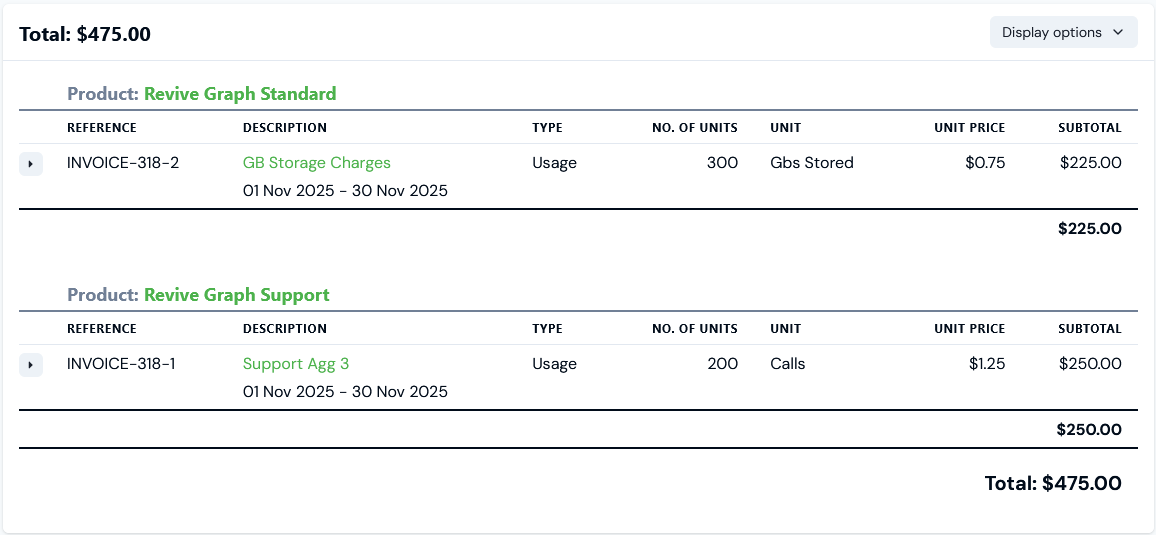Image resolution: width=1156 pixels, height=535 pixels.
Task: Select the INVOICE-318-2 reference text
Action: (123, 163)
